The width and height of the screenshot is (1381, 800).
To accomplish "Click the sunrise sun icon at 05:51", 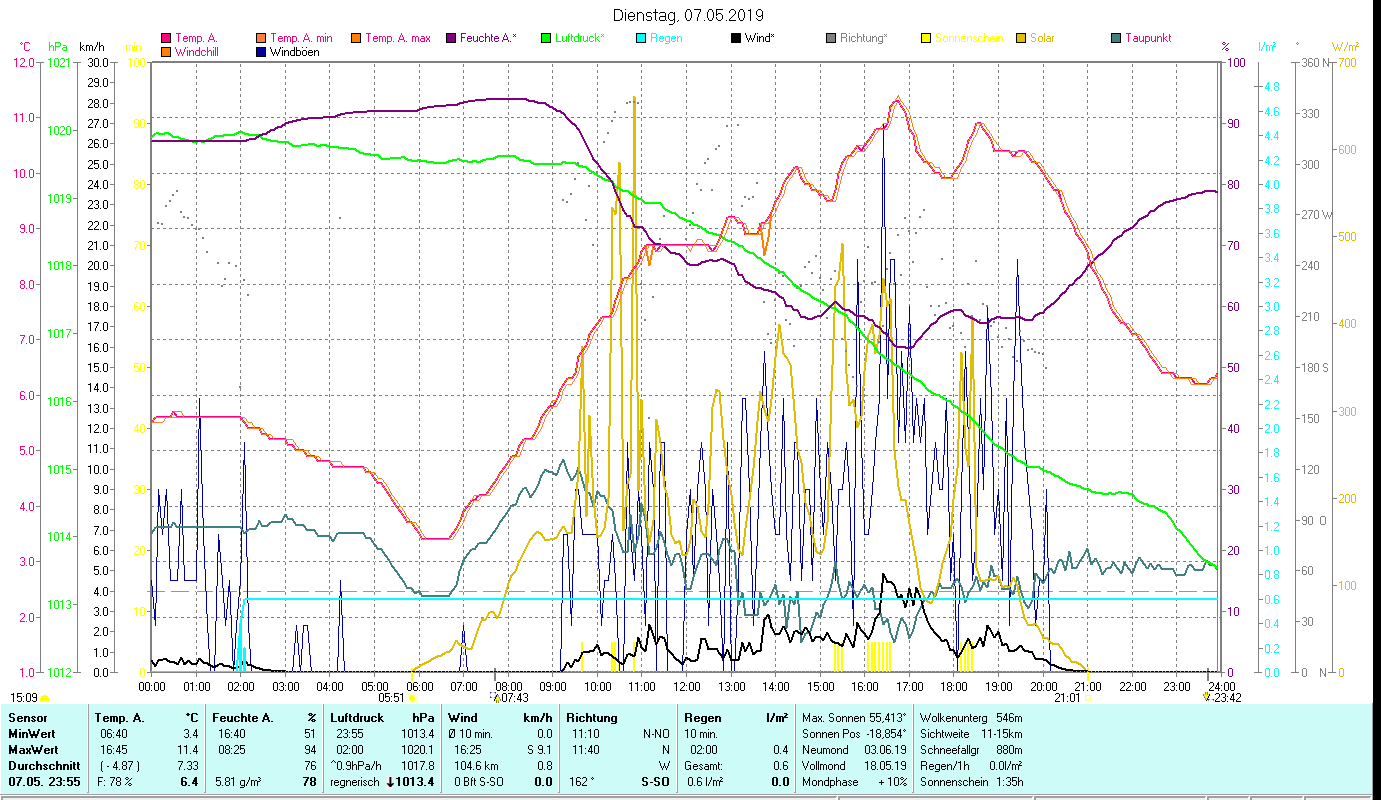I will [412, 699].
